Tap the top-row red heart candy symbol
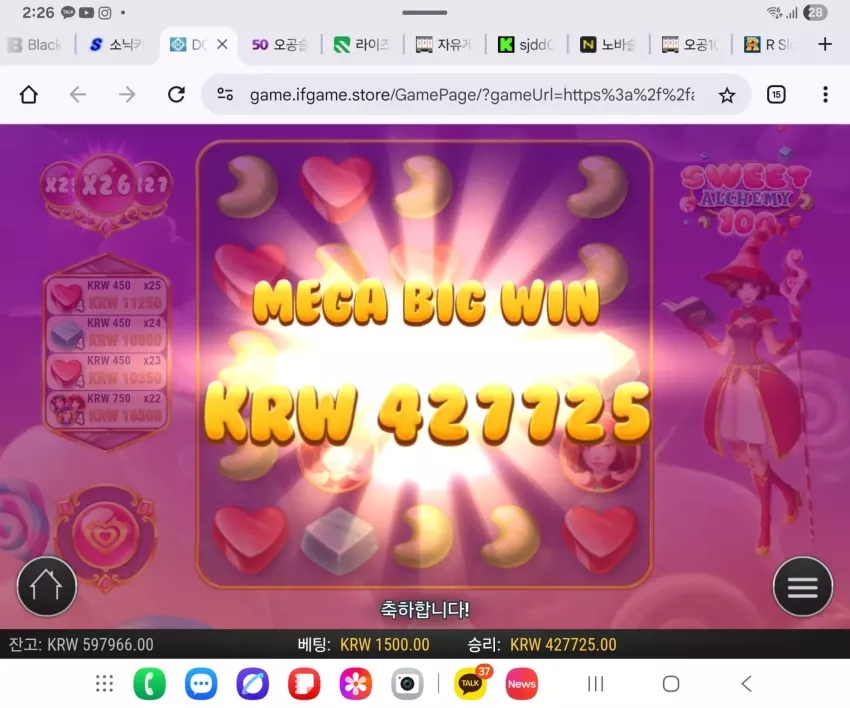This screenshot has width=850, height=708. click(x=338, y=188)
